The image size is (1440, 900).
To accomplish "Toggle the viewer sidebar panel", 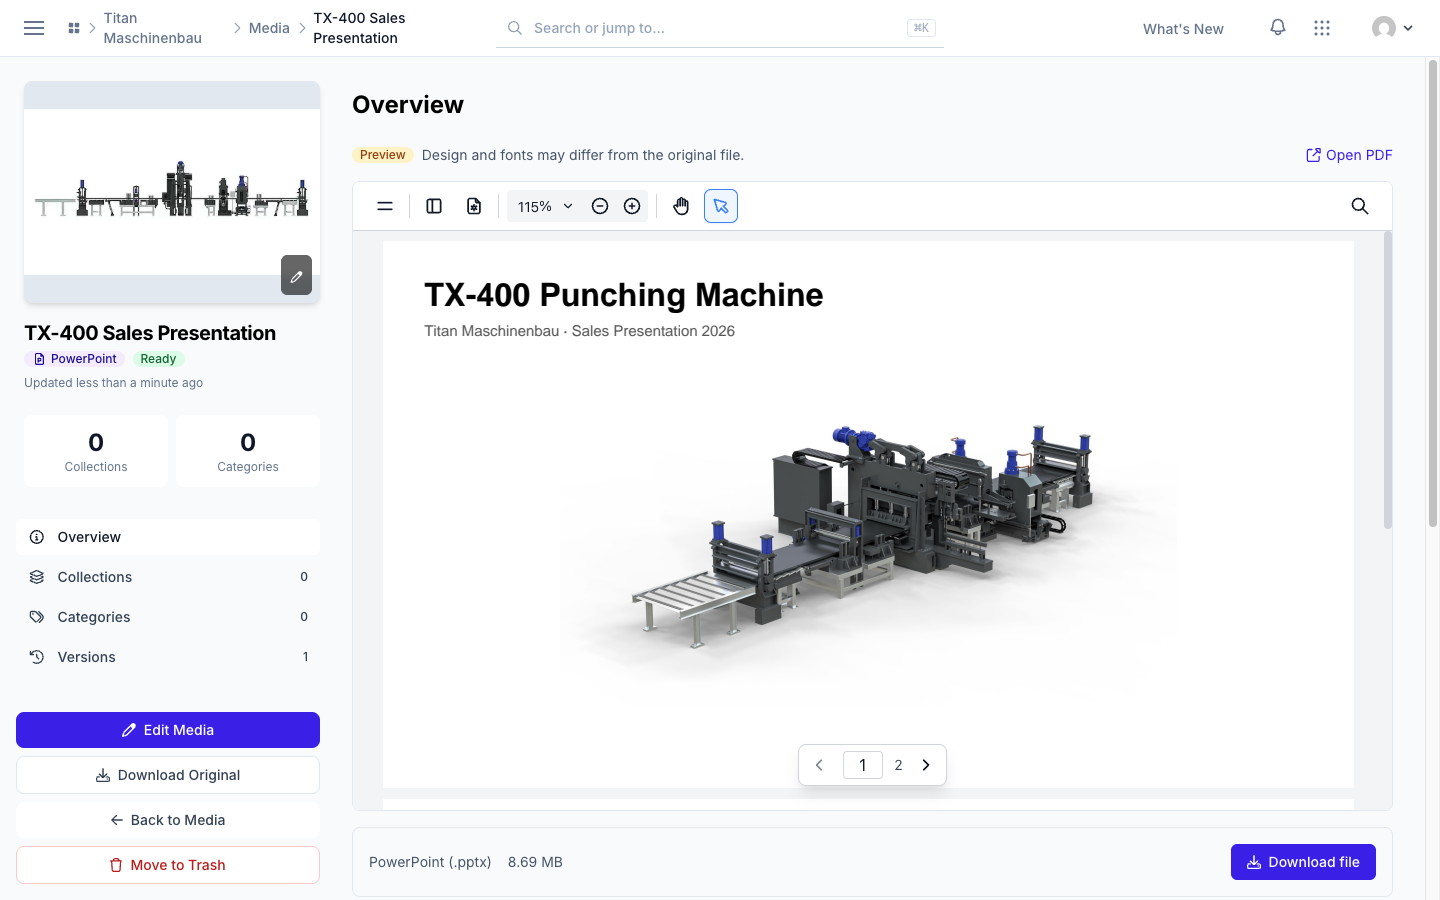I will 434,206.
